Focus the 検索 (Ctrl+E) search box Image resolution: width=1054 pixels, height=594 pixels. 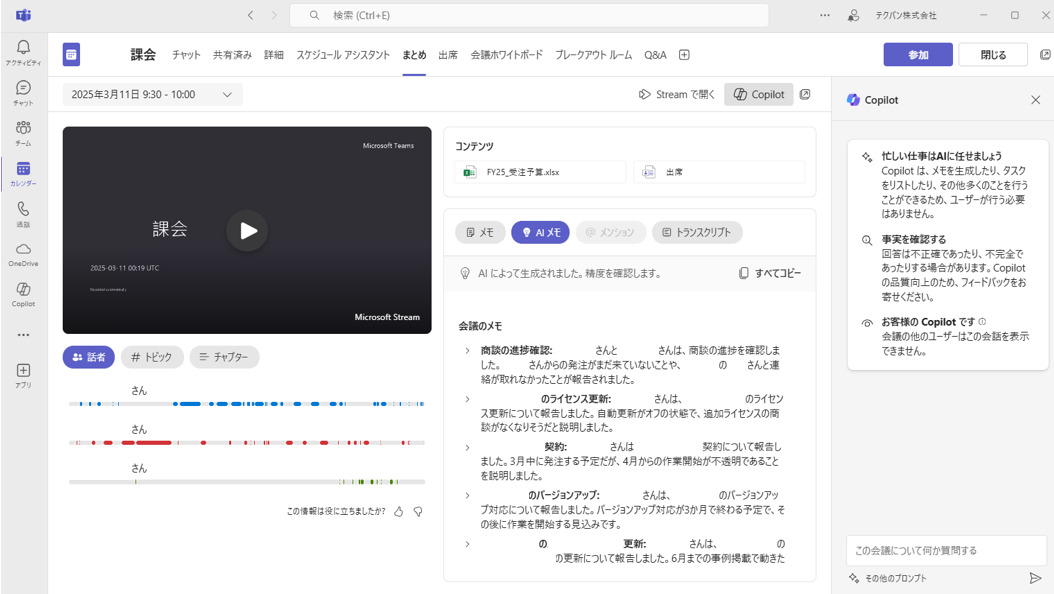(x=529, y=15)
